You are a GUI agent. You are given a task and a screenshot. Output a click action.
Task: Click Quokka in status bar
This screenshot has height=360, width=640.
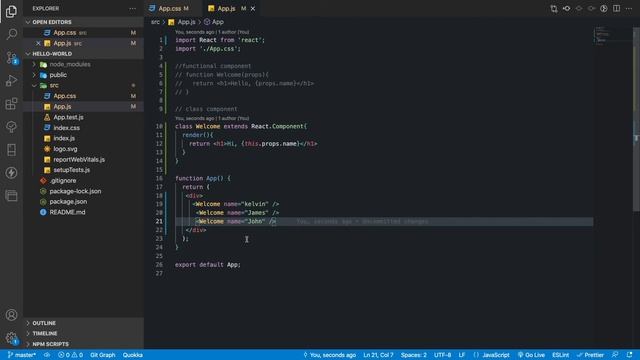point(133,355)
